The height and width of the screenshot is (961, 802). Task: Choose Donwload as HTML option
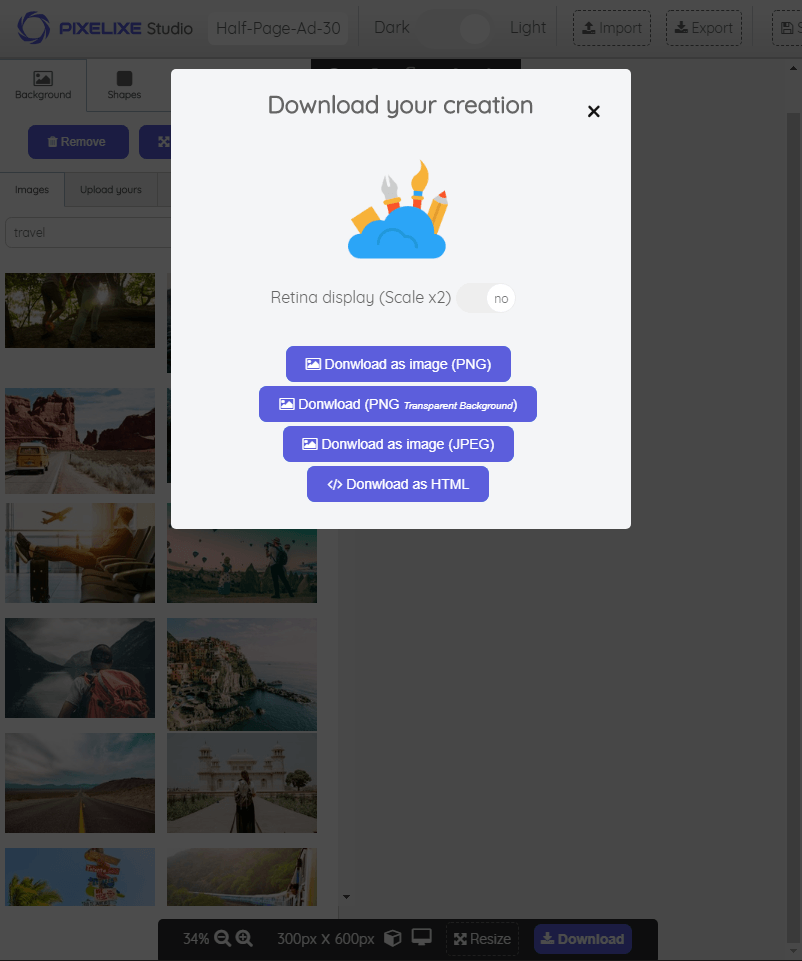pyautogui.click(x=398, y=484)
